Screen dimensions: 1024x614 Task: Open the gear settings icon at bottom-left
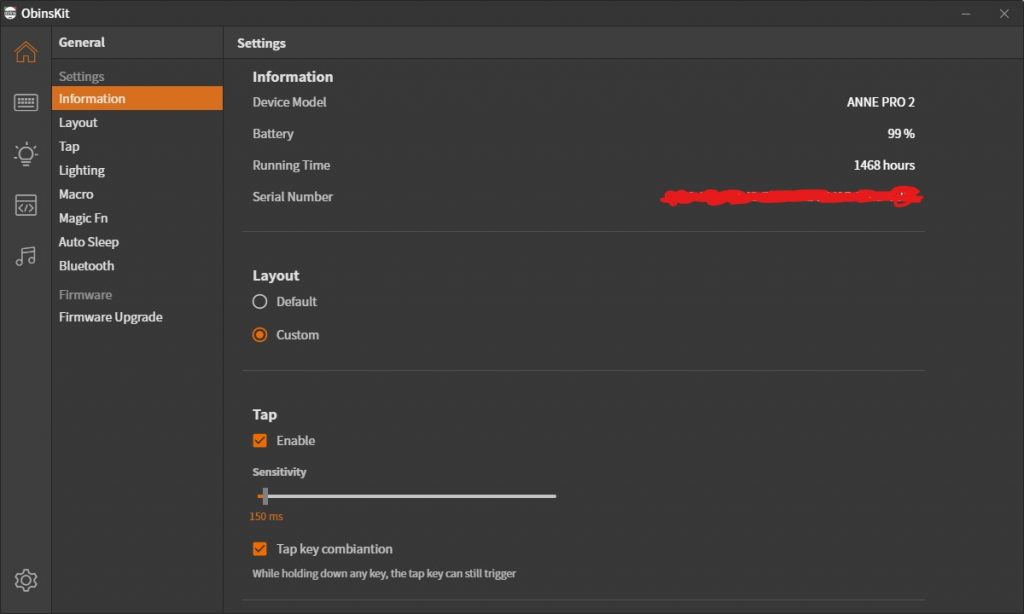tap(26, 580)
